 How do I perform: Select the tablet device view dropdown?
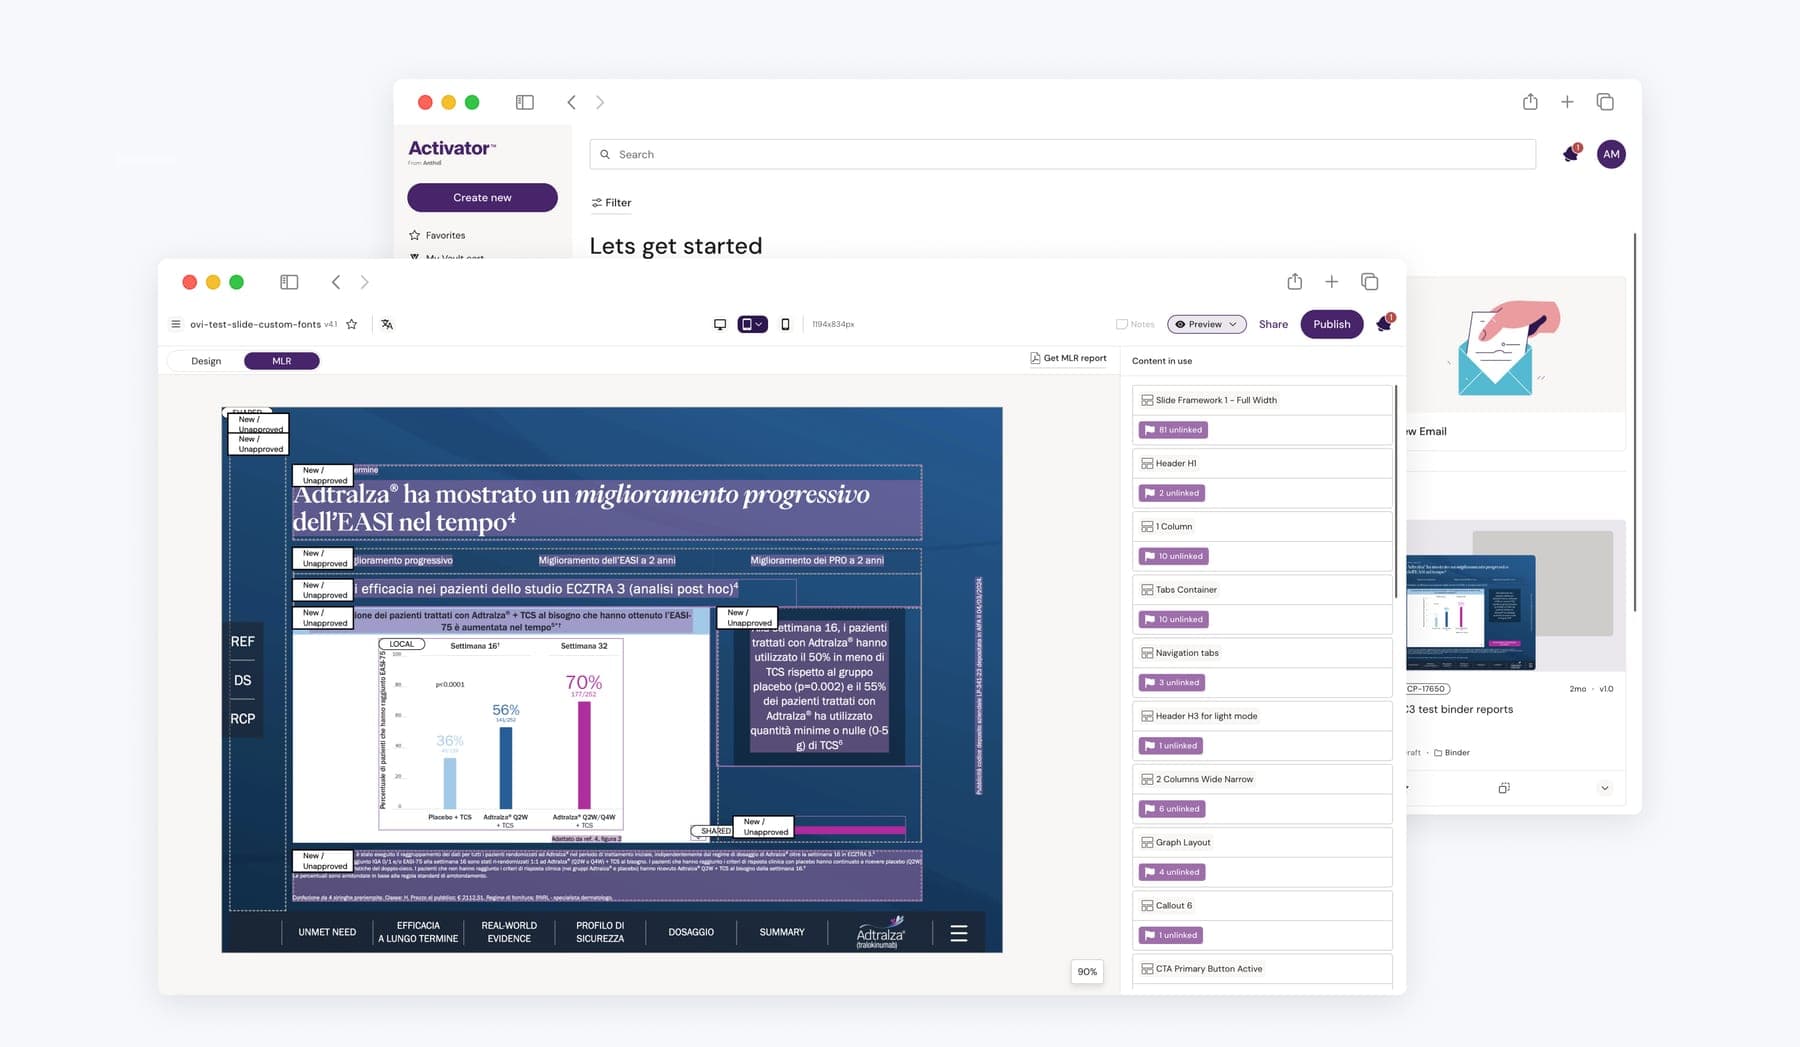click(752, 324)
